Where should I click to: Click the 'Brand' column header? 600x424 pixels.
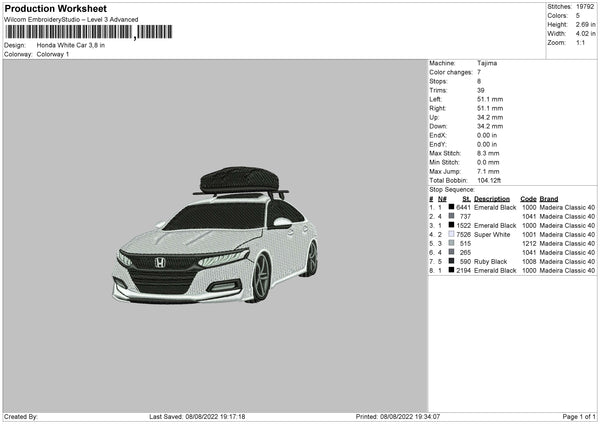tap(549, 199)
